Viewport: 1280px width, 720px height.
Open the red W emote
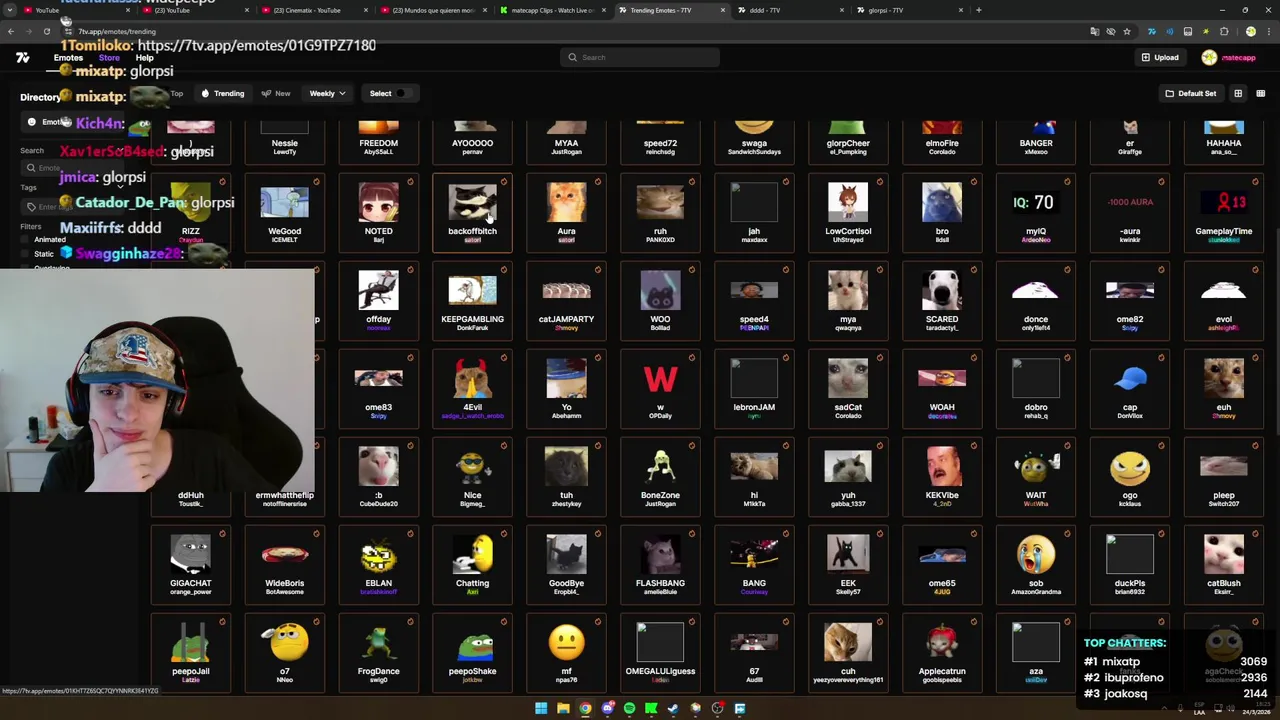click(x=660, y=388)
